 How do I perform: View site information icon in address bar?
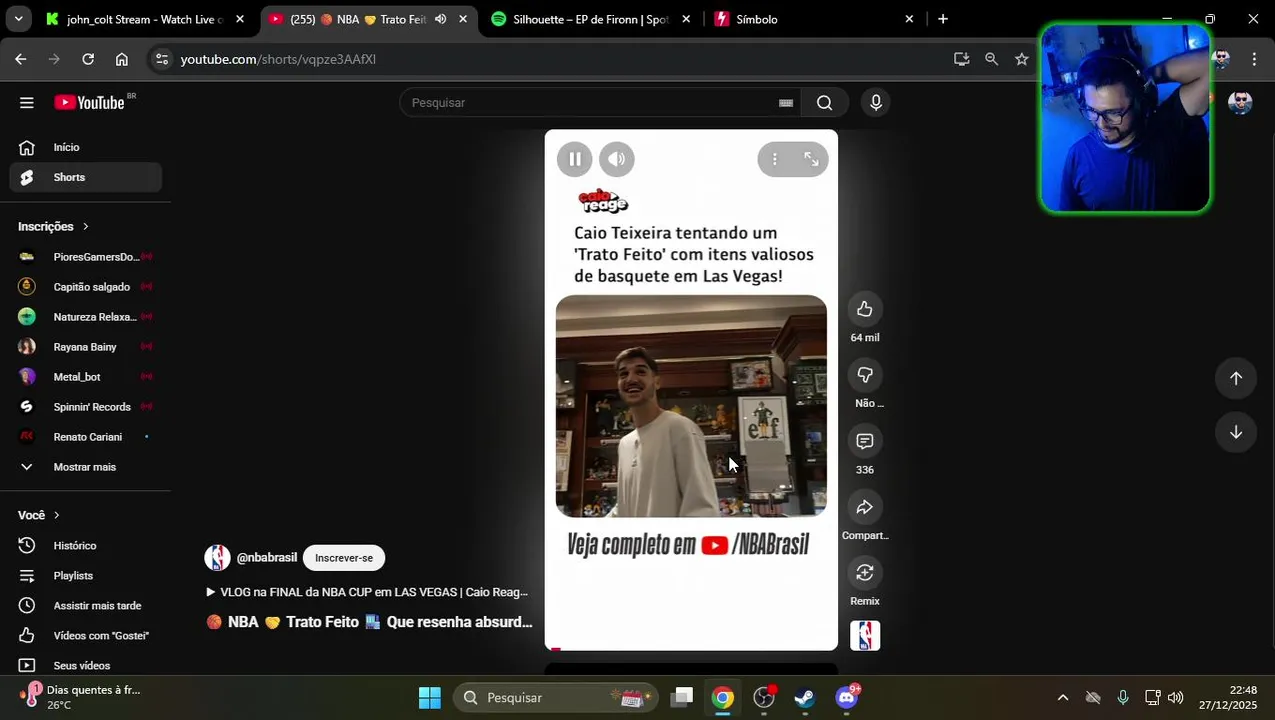coord(162,59)
